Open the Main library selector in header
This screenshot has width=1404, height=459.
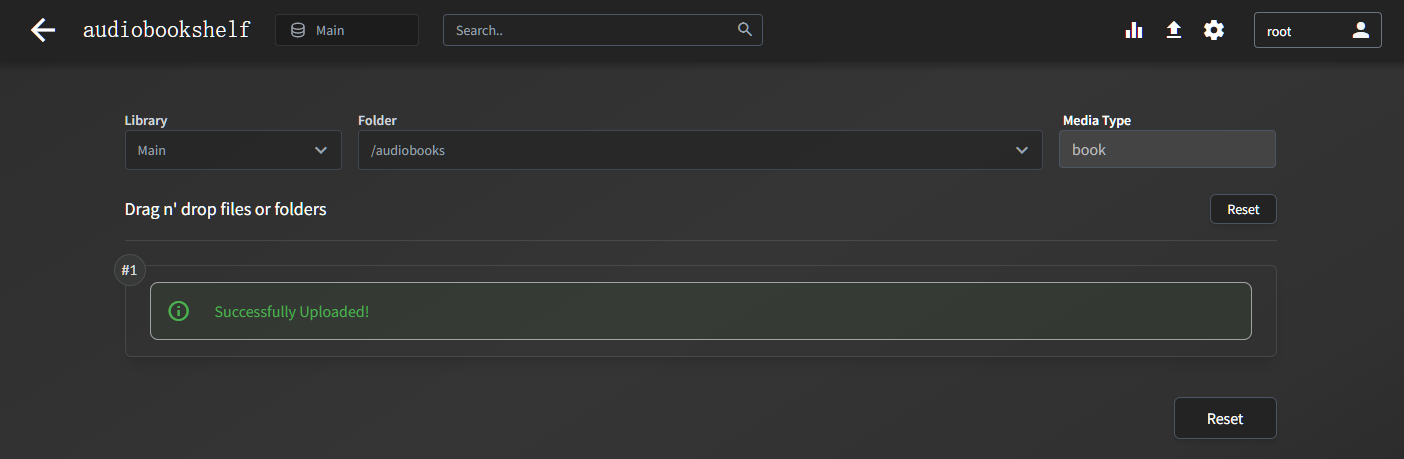347,30
